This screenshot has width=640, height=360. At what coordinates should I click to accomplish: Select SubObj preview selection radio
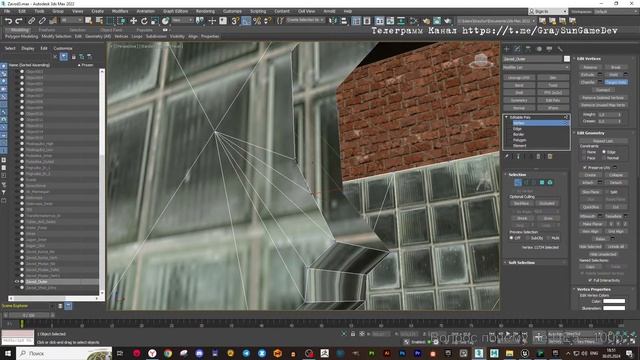527,238
